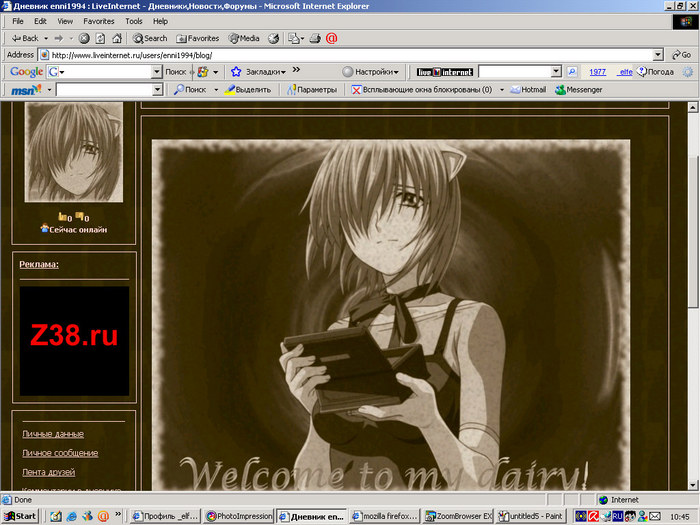Open the popup blocker dropdown arrow

tap(502, 90)
